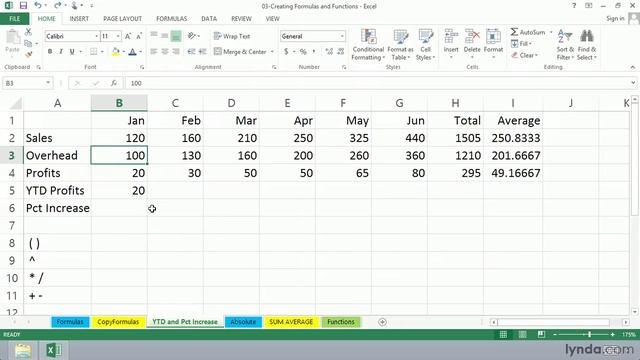Toggle Middle Align vertical alignment
640x360 pixels.
click(x=165, y=36)
